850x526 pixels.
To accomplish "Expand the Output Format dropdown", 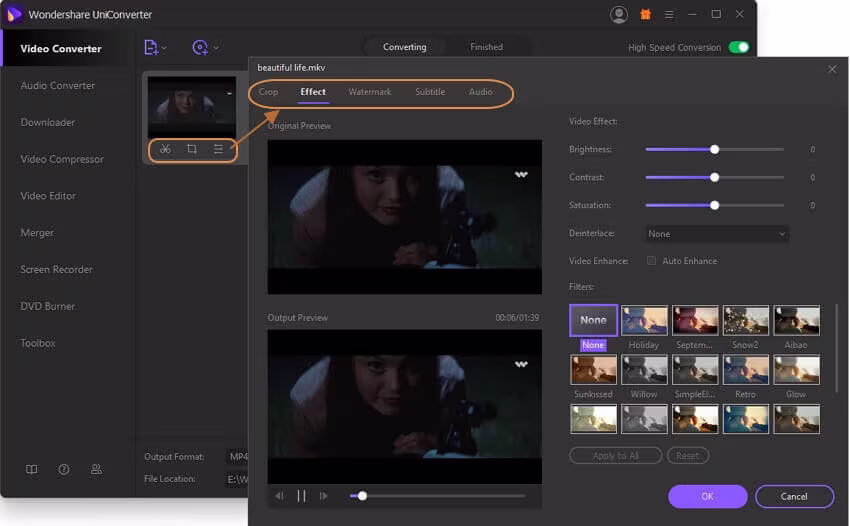I will pos(237,457).
